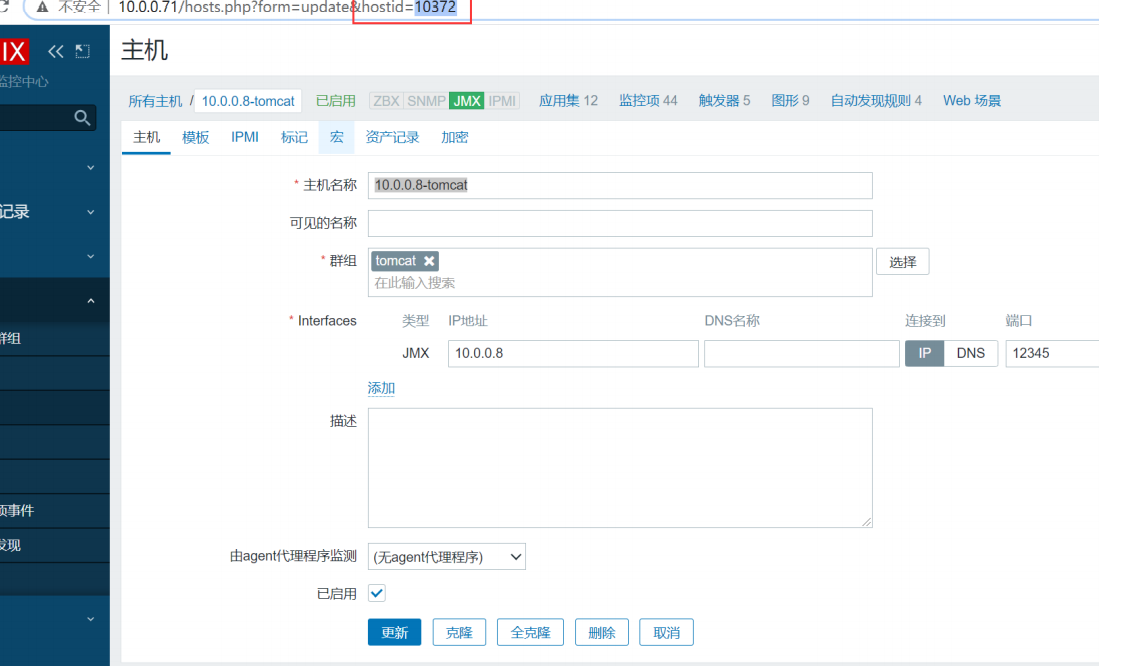Open 图形 9 link
Viewport: 1142px width, 666px height.
(790, 101)
